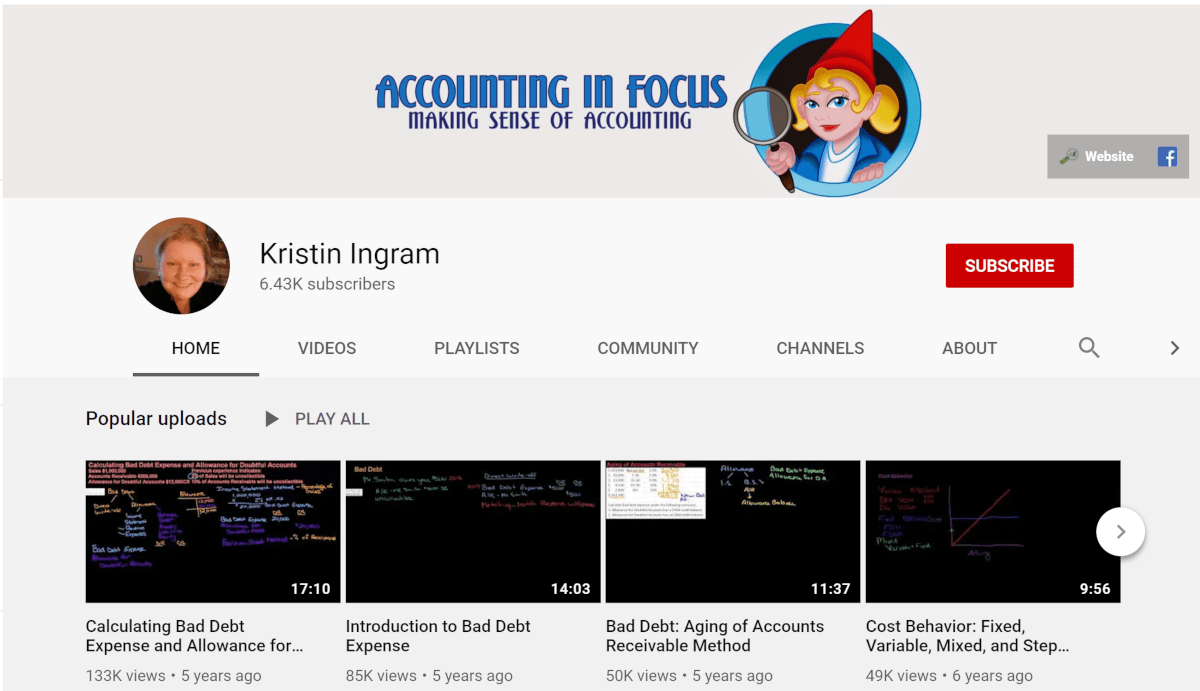Click the title Introduction to Bad Debt Expense

click(x=438, y=636)
